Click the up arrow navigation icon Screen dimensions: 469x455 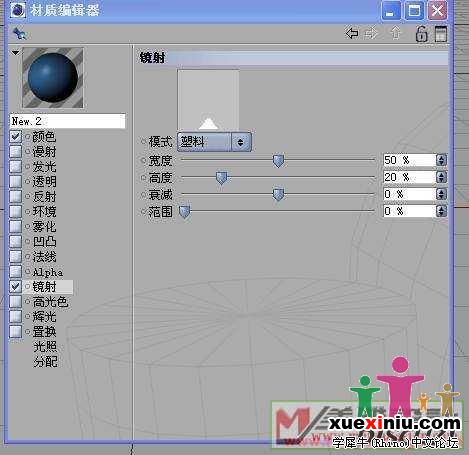pyautogui.click(x=395, y=33)
